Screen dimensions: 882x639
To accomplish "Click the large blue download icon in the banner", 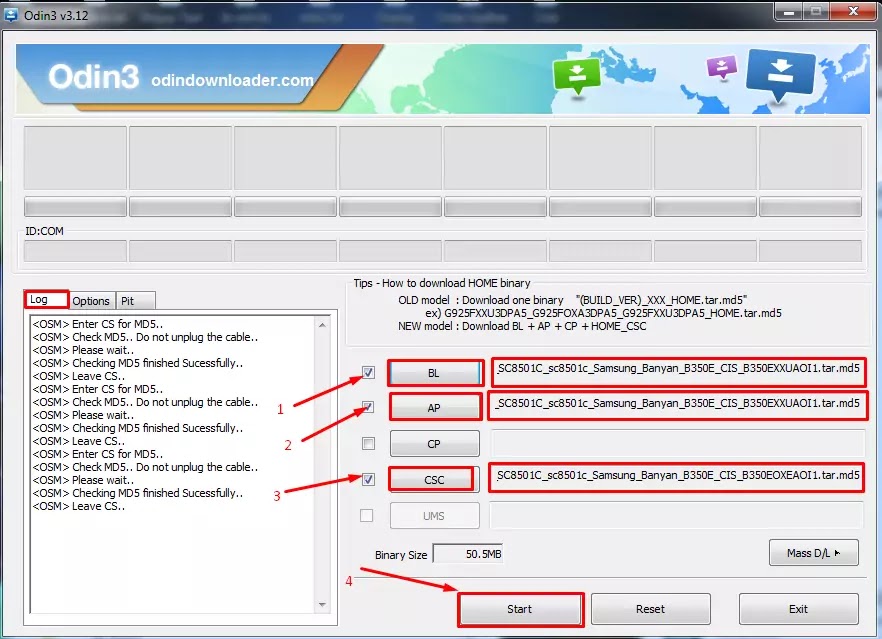I will click(x=781, y=75).
